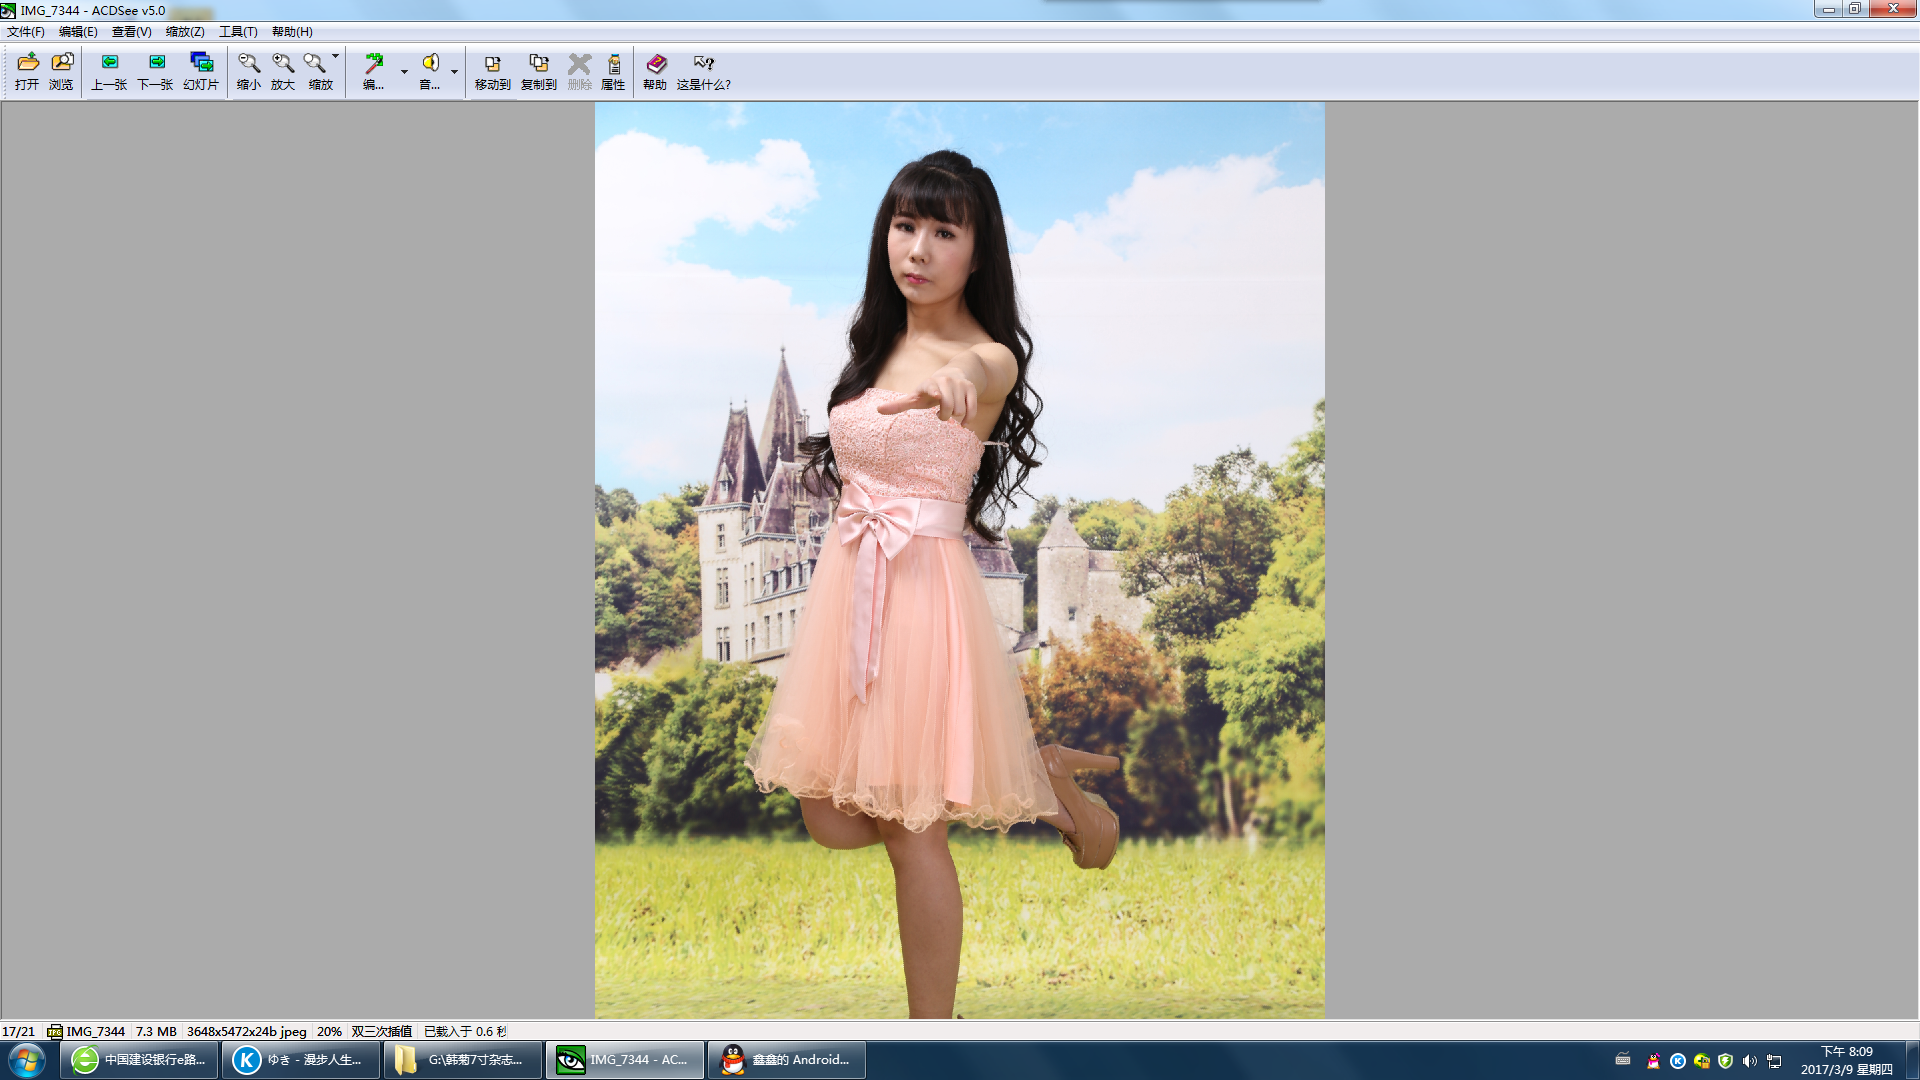
Task: Click the Help (帮助) book button
Action: pyautogui.click(x=655, y=71)
